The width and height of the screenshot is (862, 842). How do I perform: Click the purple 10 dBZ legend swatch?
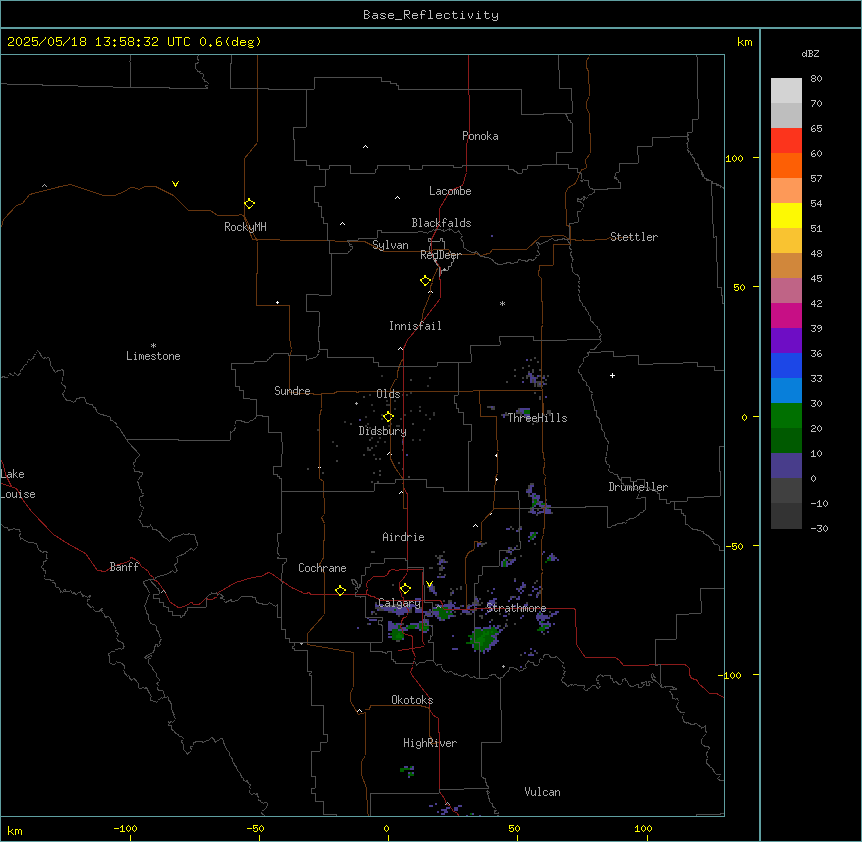click(786, 466)
